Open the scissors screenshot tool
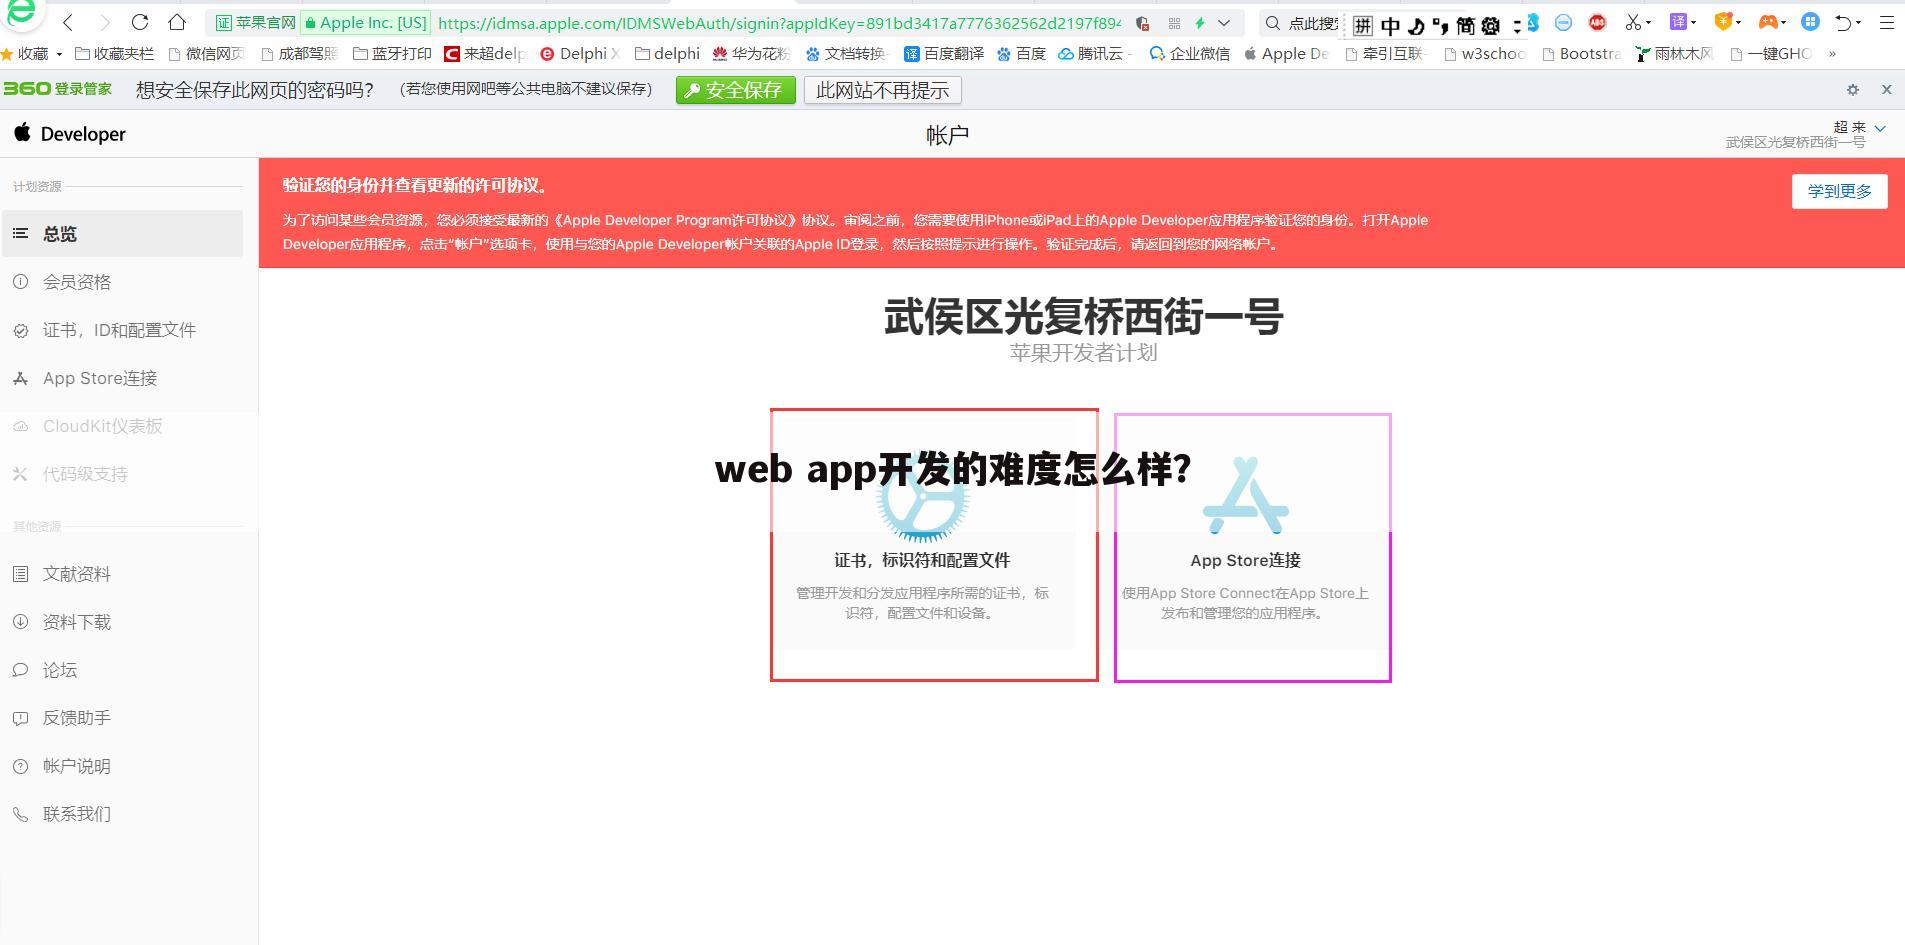 click(1633, 22)
